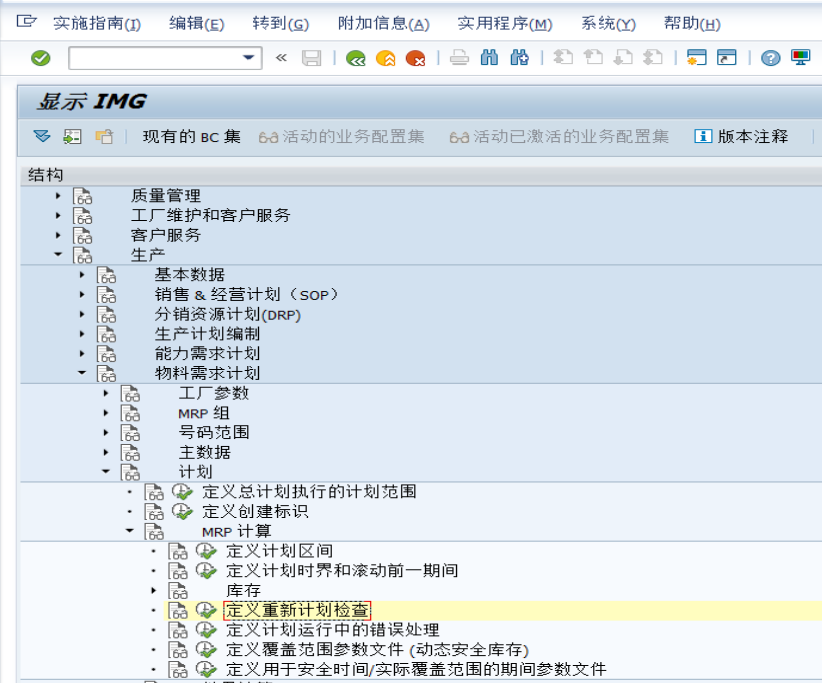This screenshot has height=683, width=822.
Task: Click the Find binoculars icon
Action: 489,58
